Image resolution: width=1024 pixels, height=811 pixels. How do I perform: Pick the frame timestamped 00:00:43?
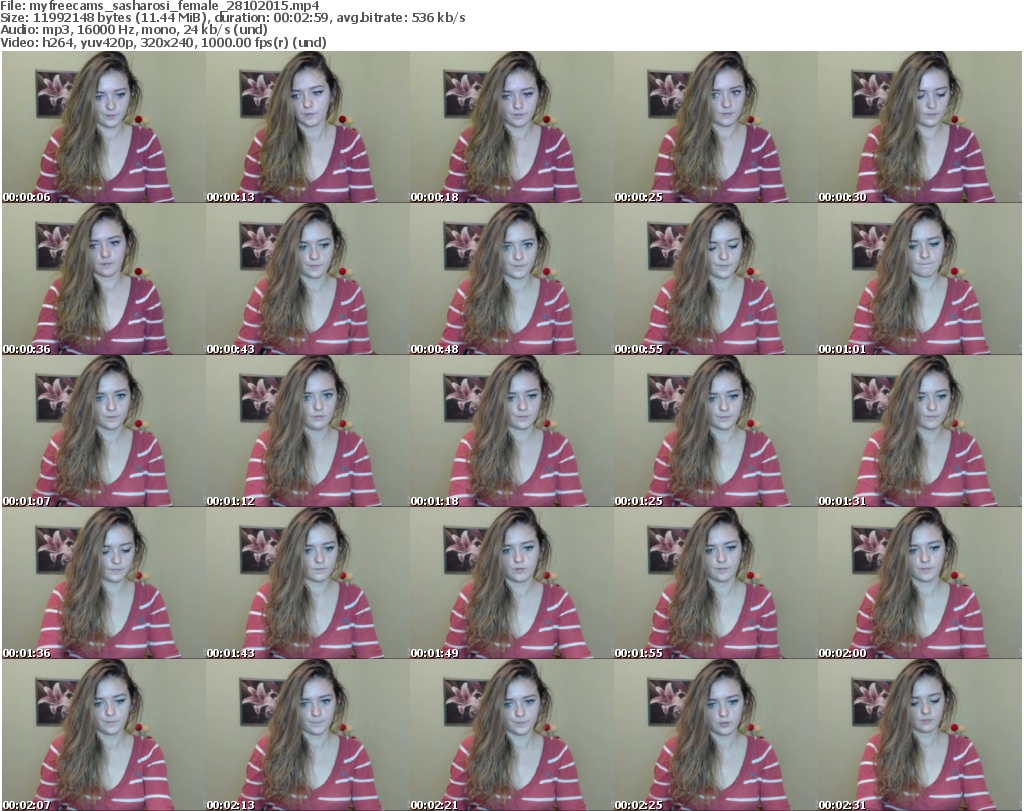(x=308, y=279)
